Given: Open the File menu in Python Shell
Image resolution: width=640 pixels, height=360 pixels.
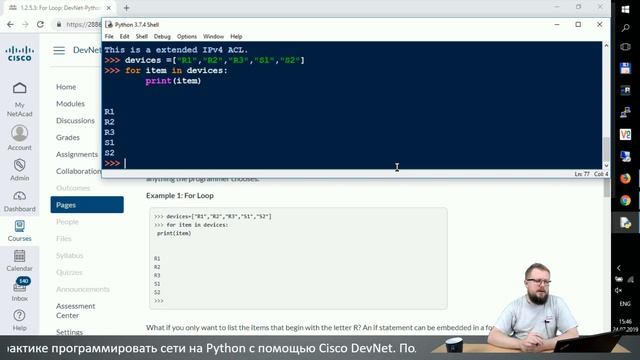Looking at the screenshot, I should (109, 36).
